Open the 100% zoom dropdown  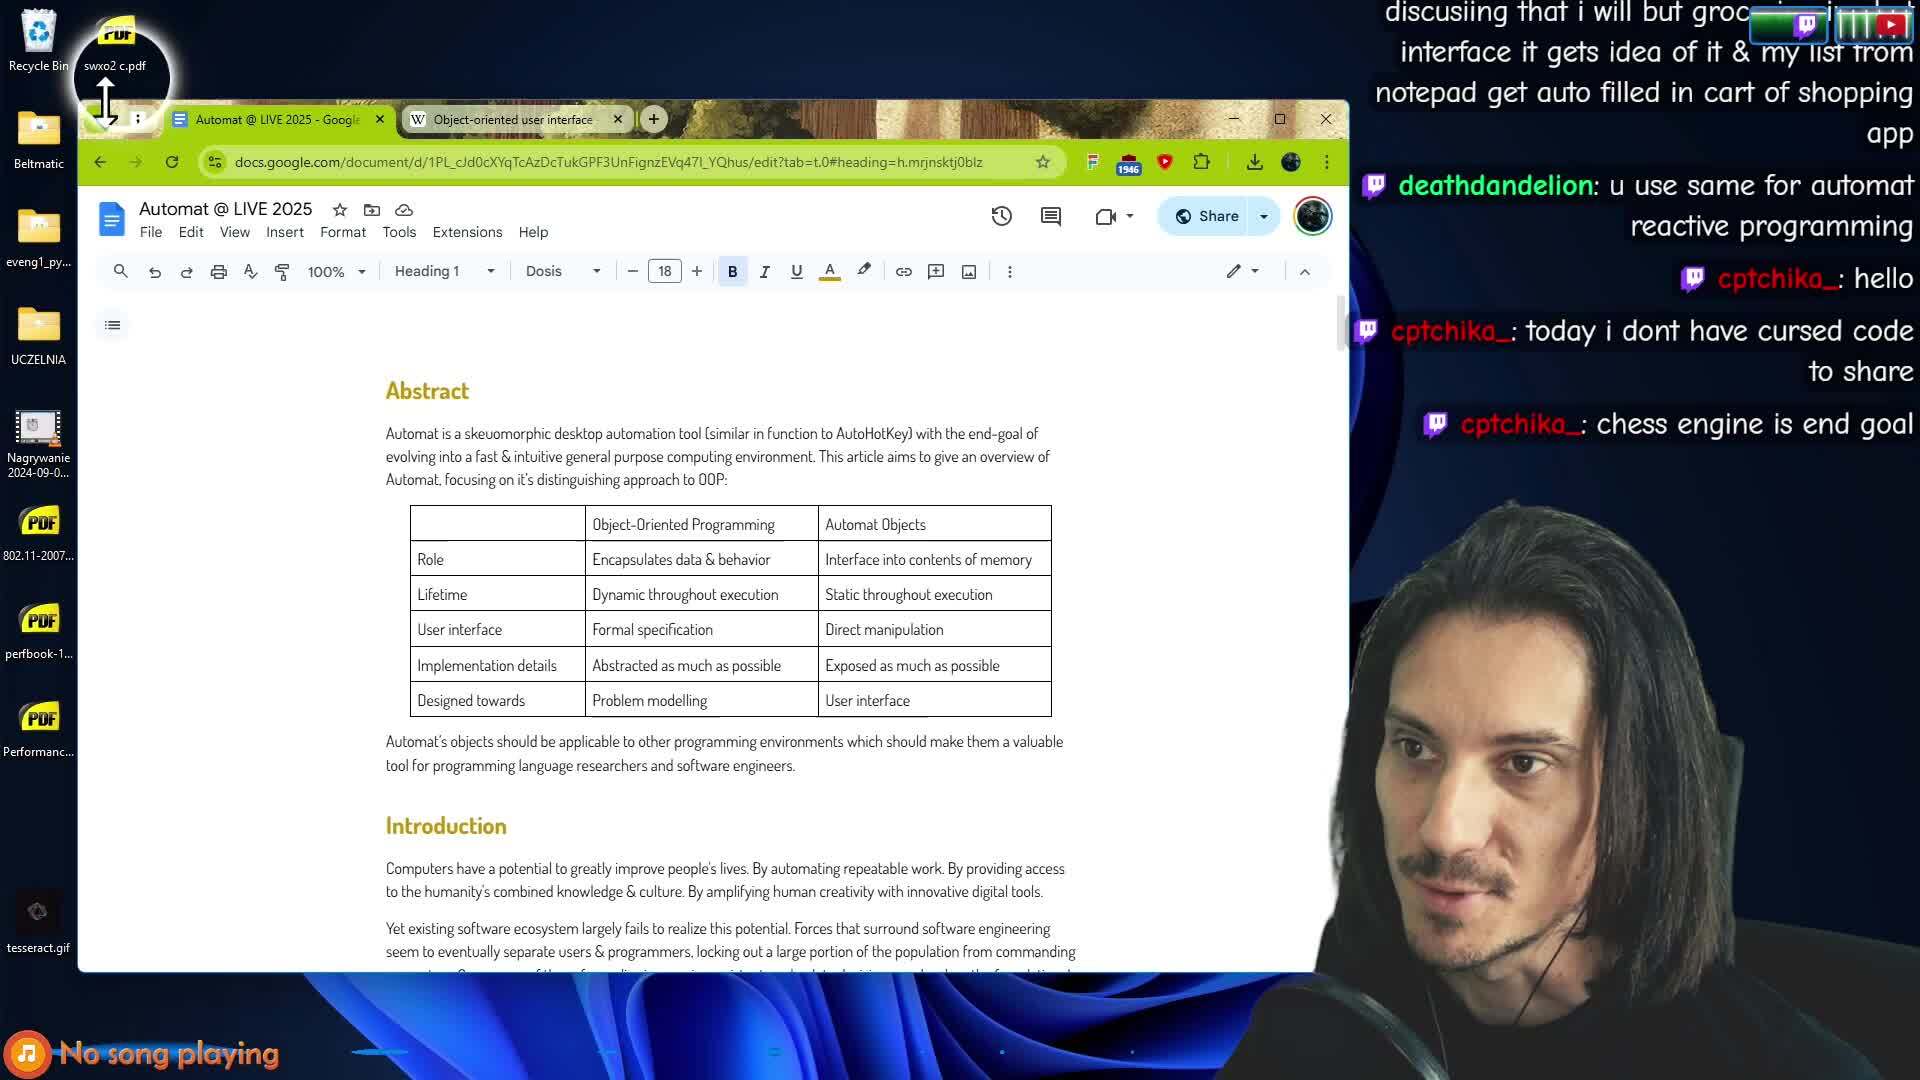tap(335, 272)
